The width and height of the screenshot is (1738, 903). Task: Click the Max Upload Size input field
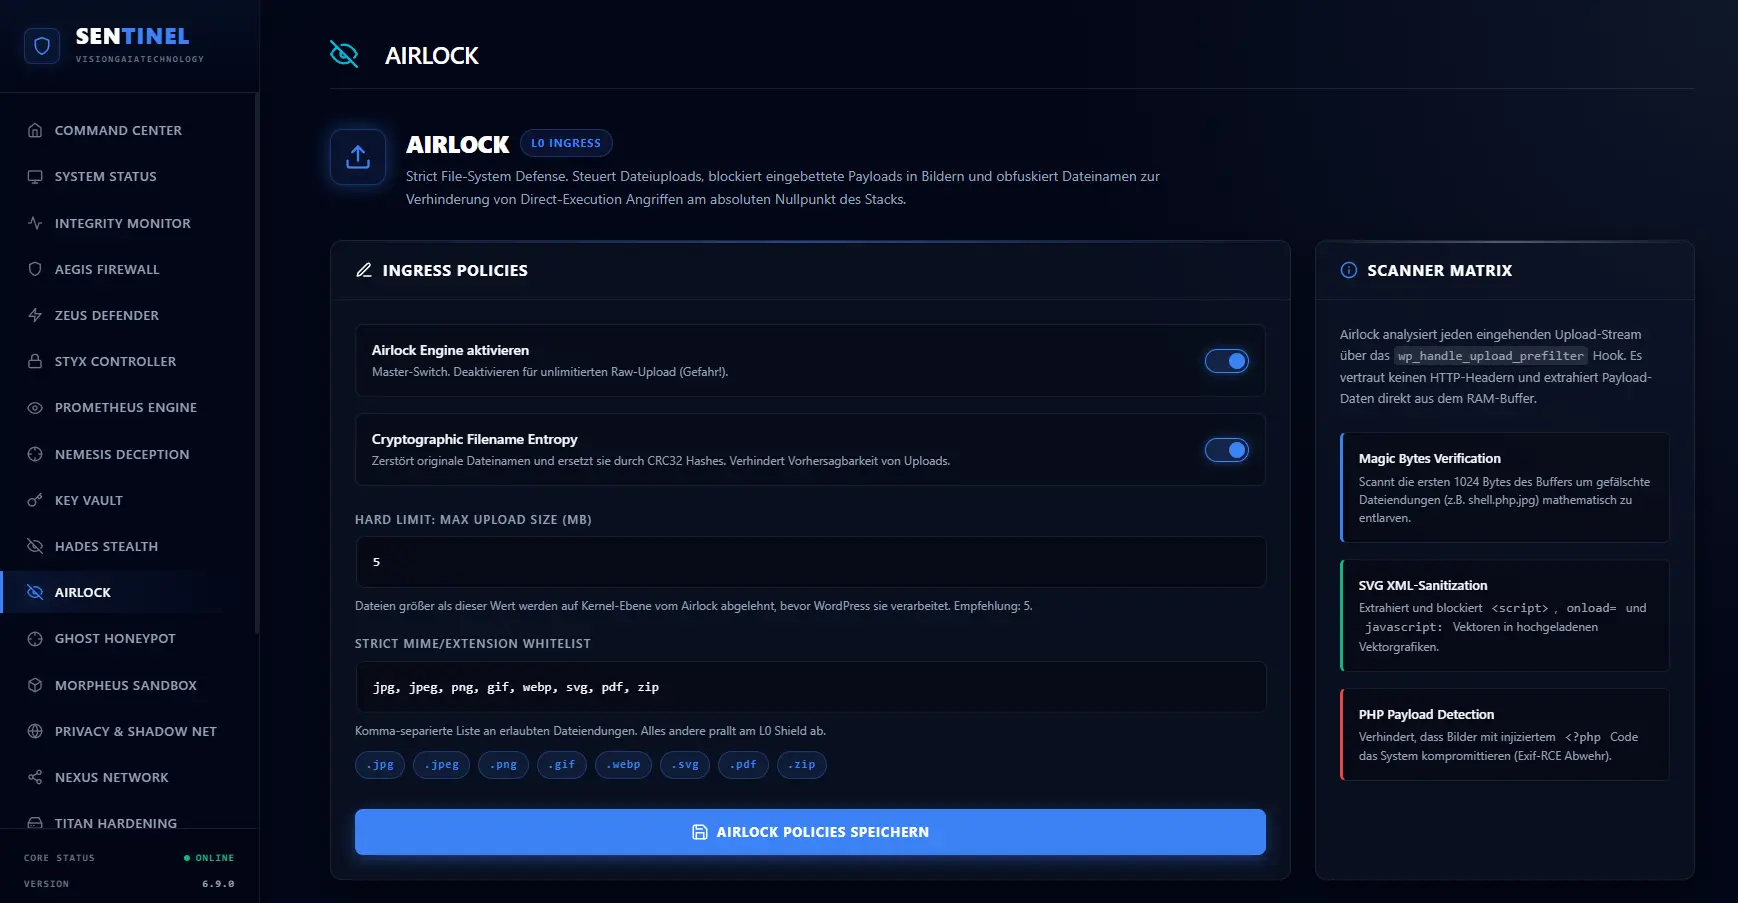click(810, 562)
